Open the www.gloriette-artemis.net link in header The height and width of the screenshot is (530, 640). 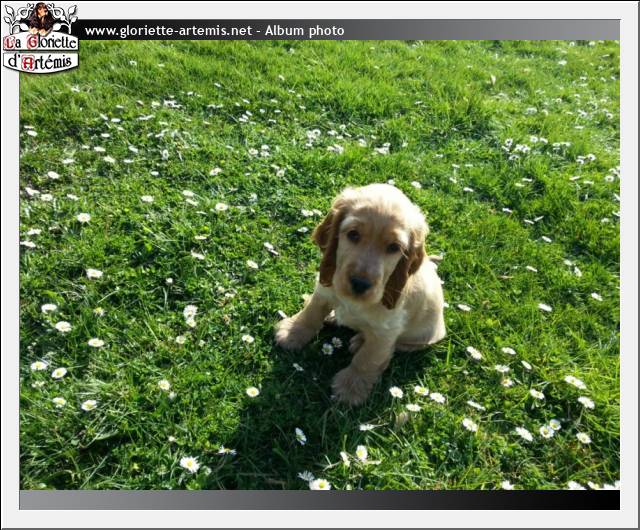pyautogui.click(x=168, y=31)
